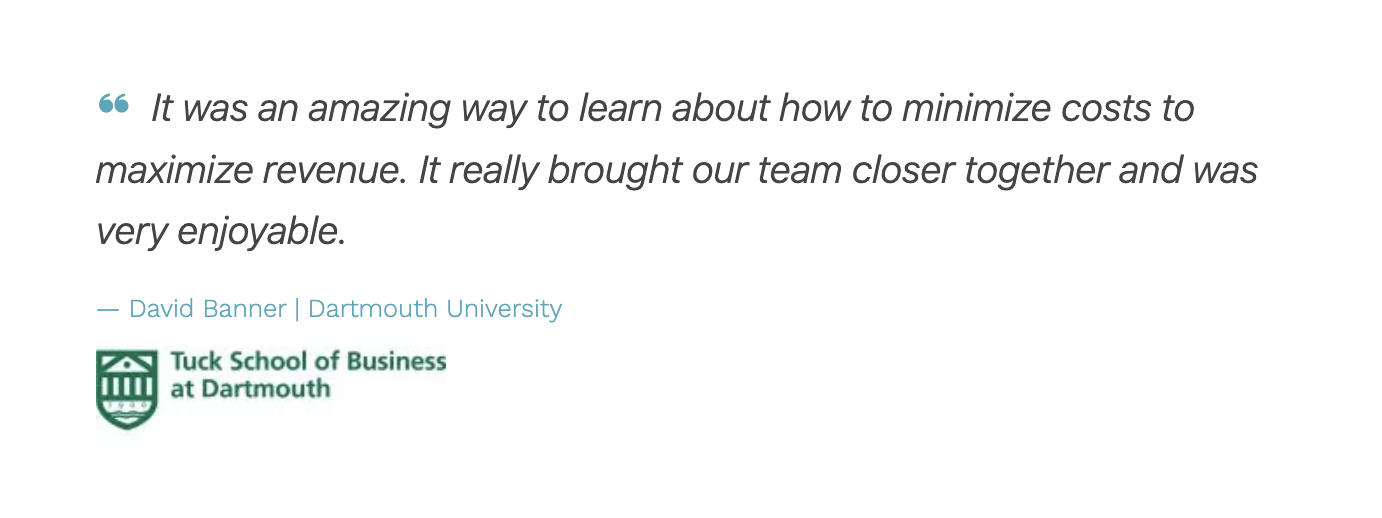Image resolution: width=1382 pixels, height=518 pixels.
Task: Click the "Tuck School of Business" logo text
Action: coord(308,362)
